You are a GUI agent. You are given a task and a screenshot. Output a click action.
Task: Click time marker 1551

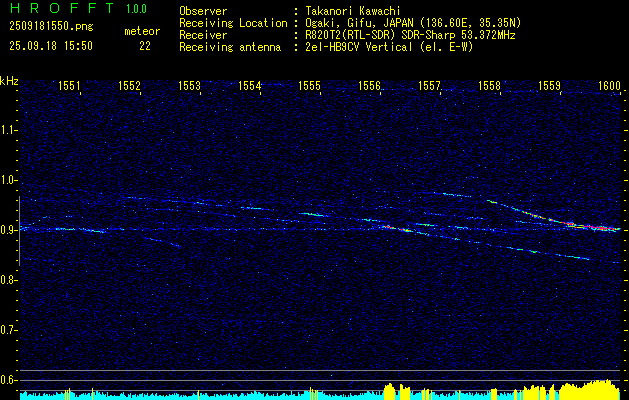coord(69,85)
